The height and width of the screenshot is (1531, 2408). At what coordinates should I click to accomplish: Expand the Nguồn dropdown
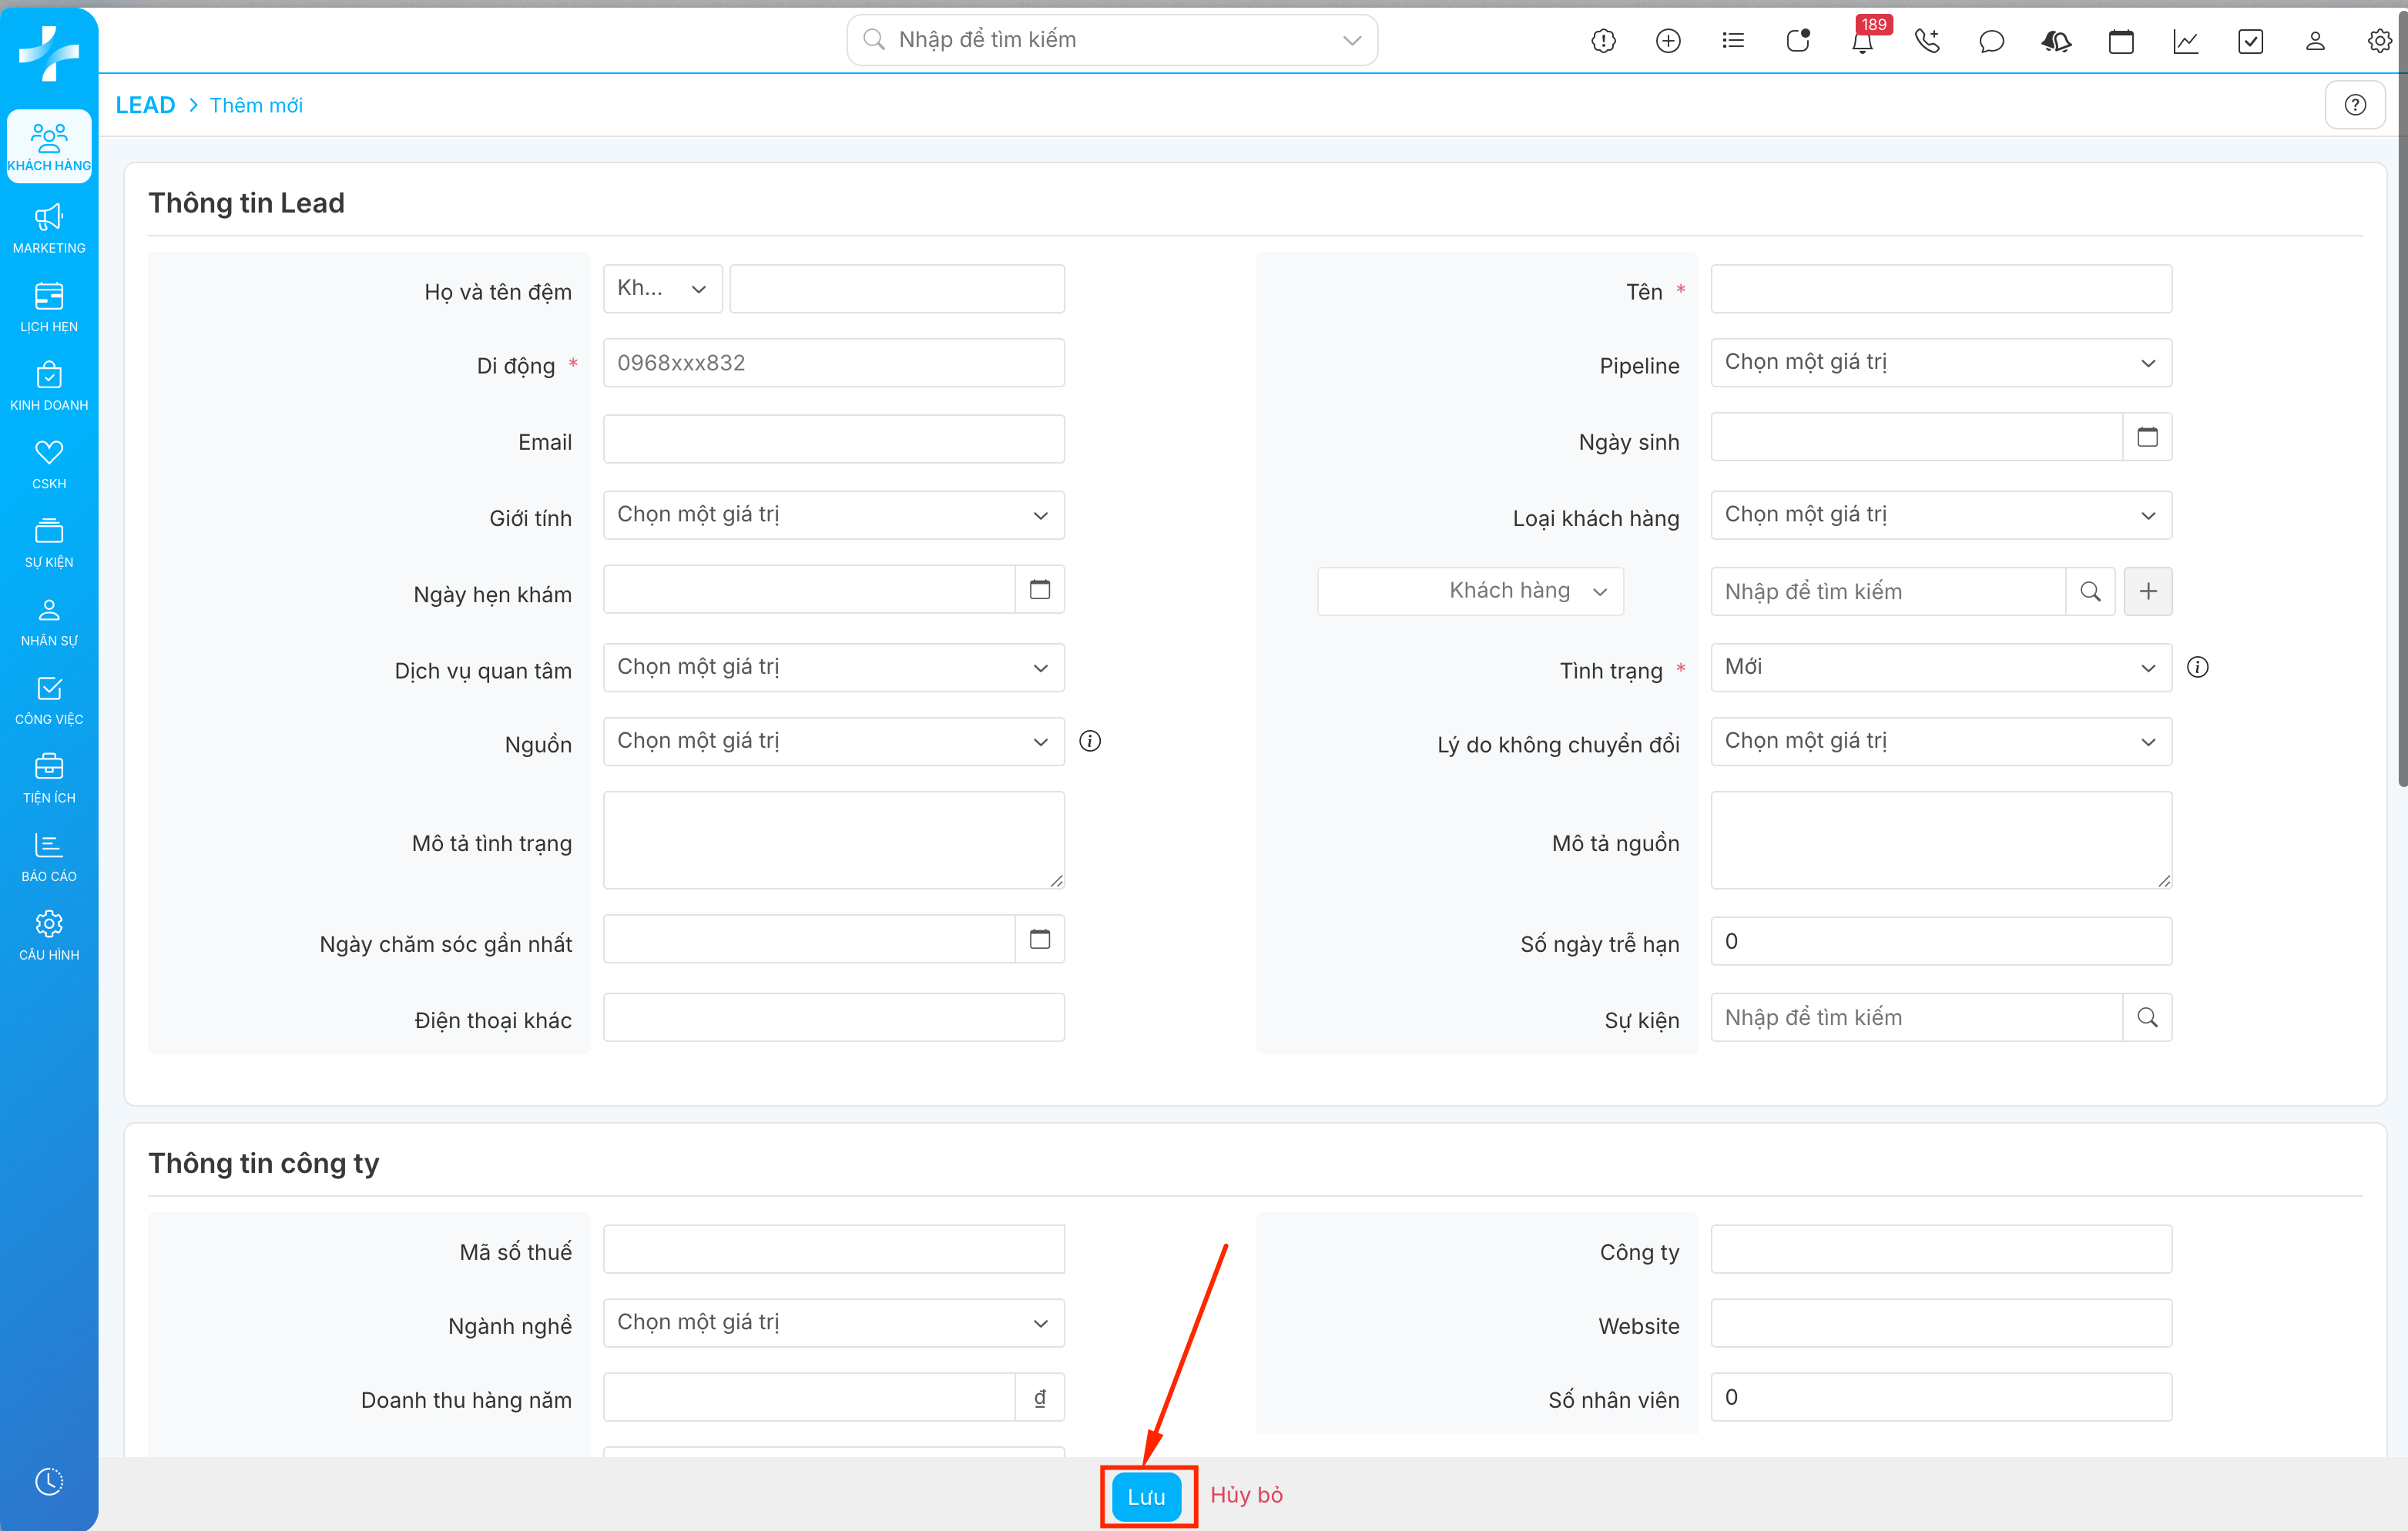tap(833, 741)
